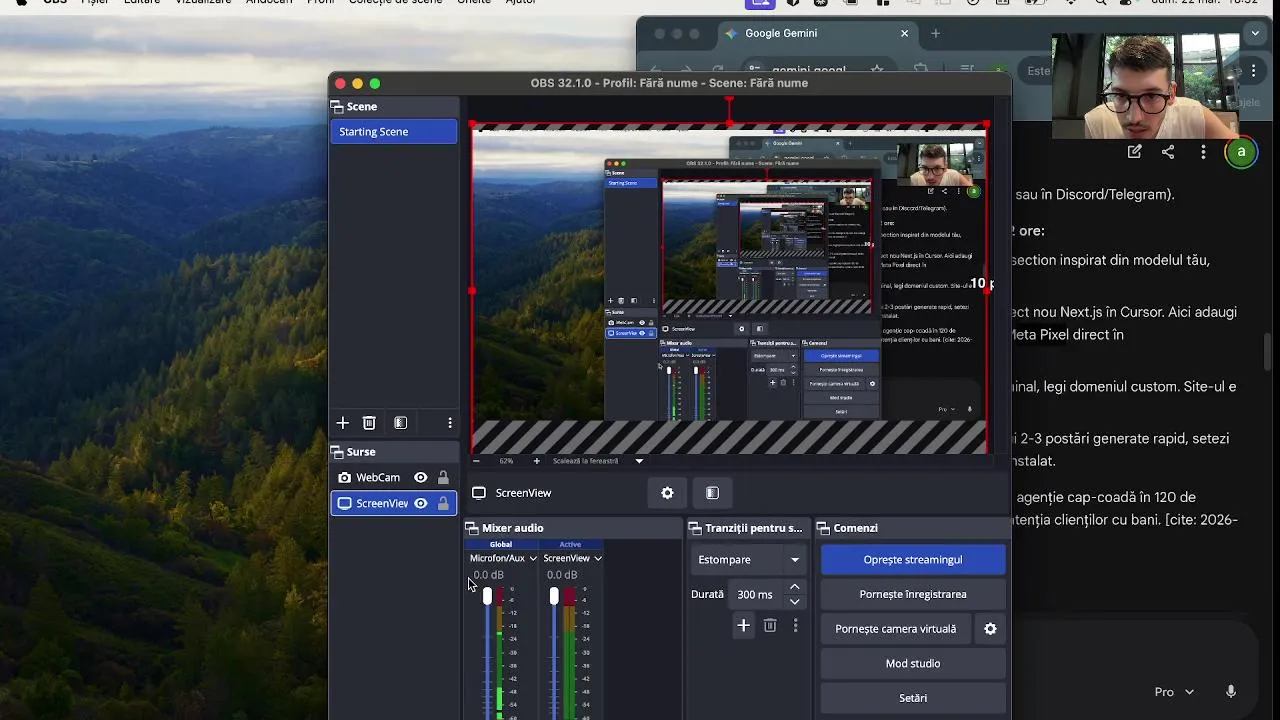Viewport: 1280px width, 720px height.
Task: Toggle the ScreenView source lock
Action: coord(443,503)
